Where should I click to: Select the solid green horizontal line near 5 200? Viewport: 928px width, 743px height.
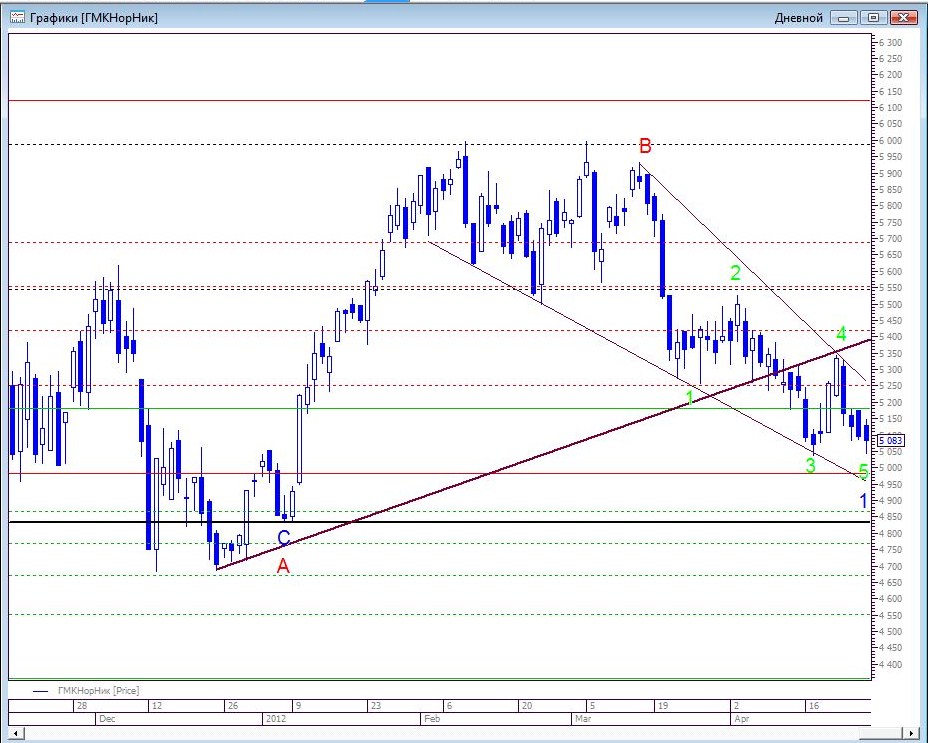point(440,409)
